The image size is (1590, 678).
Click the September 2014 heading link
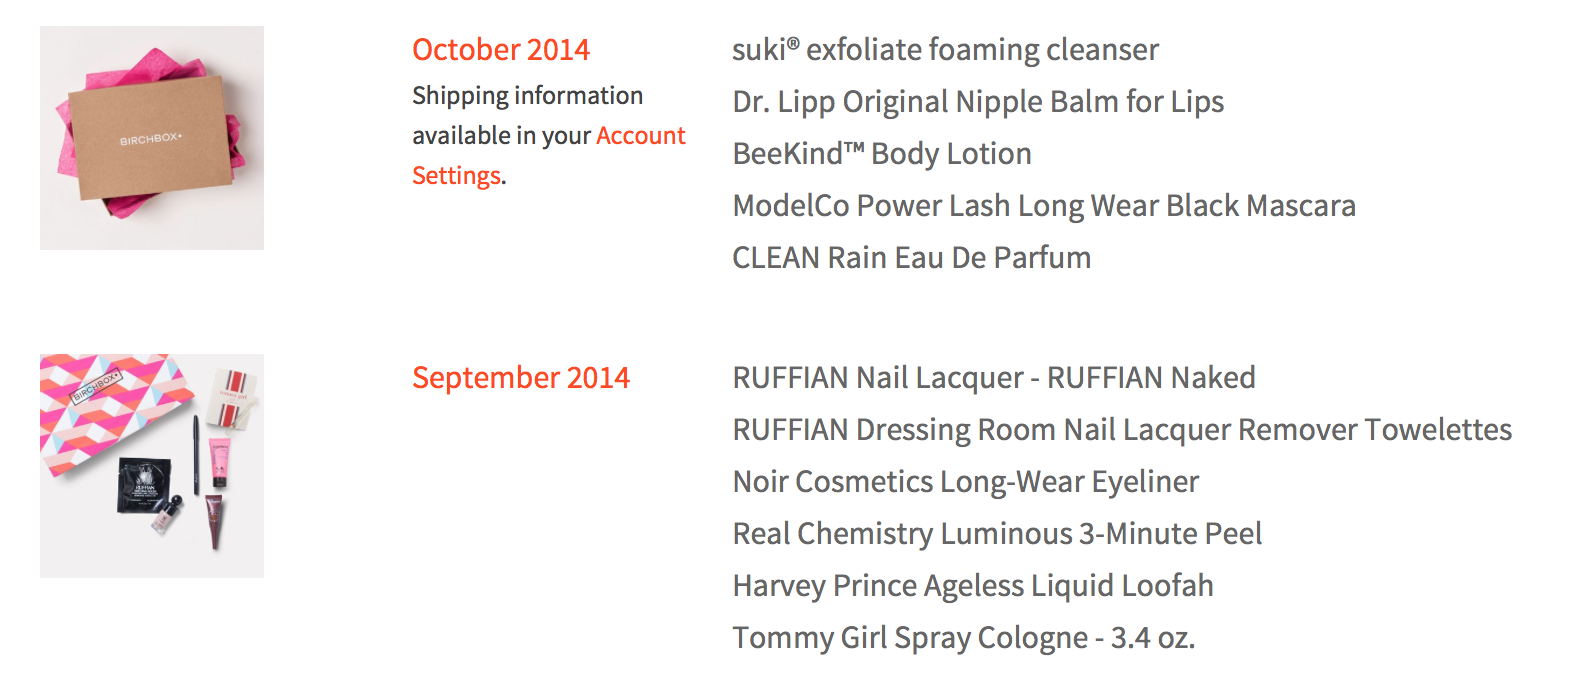click(521, 377)
